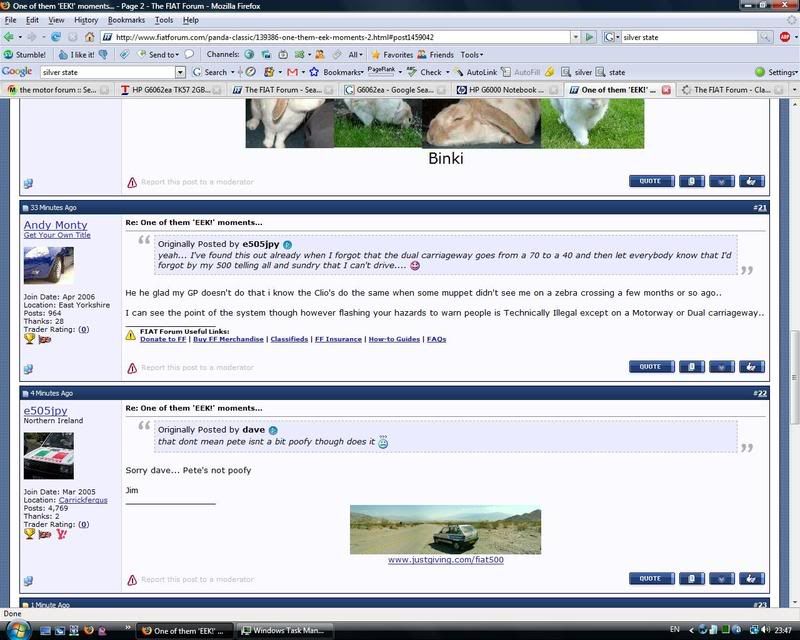Close the 'One of them EEK!' tab
The width and height of the screenshot is (800, 640).
[x=666, y=90]
